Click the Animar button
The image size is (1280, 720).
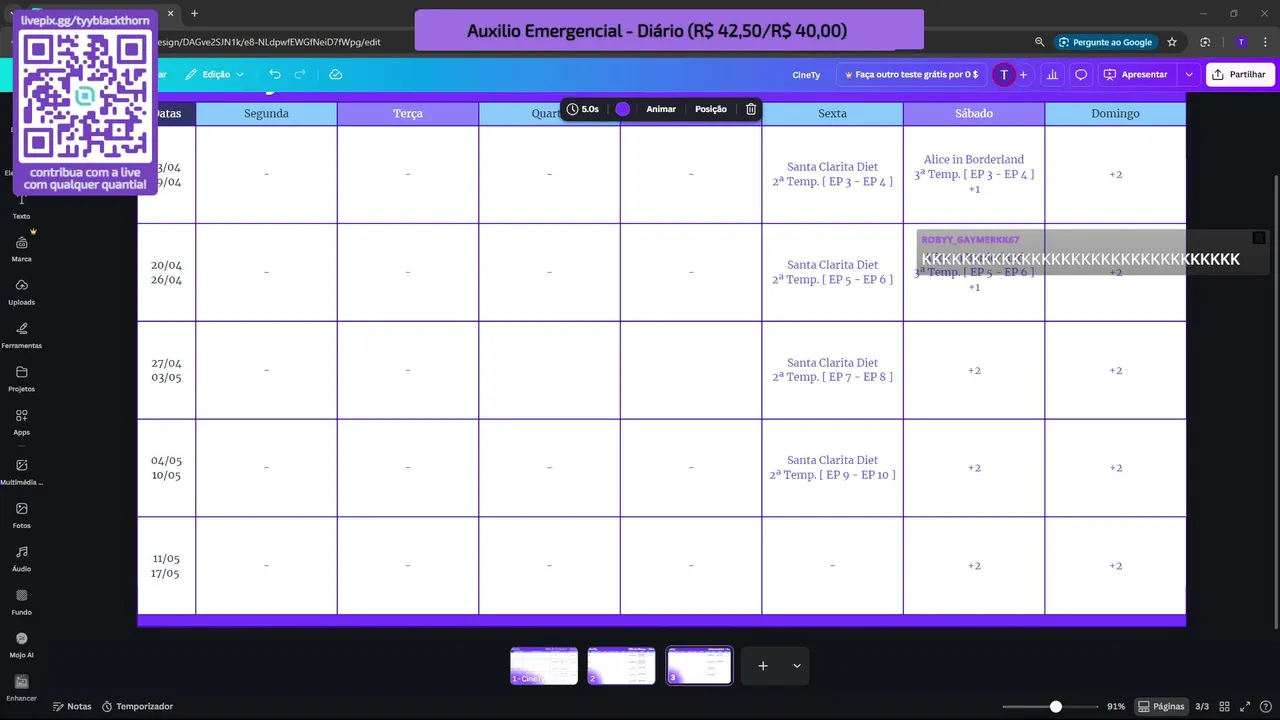[661, 109]
